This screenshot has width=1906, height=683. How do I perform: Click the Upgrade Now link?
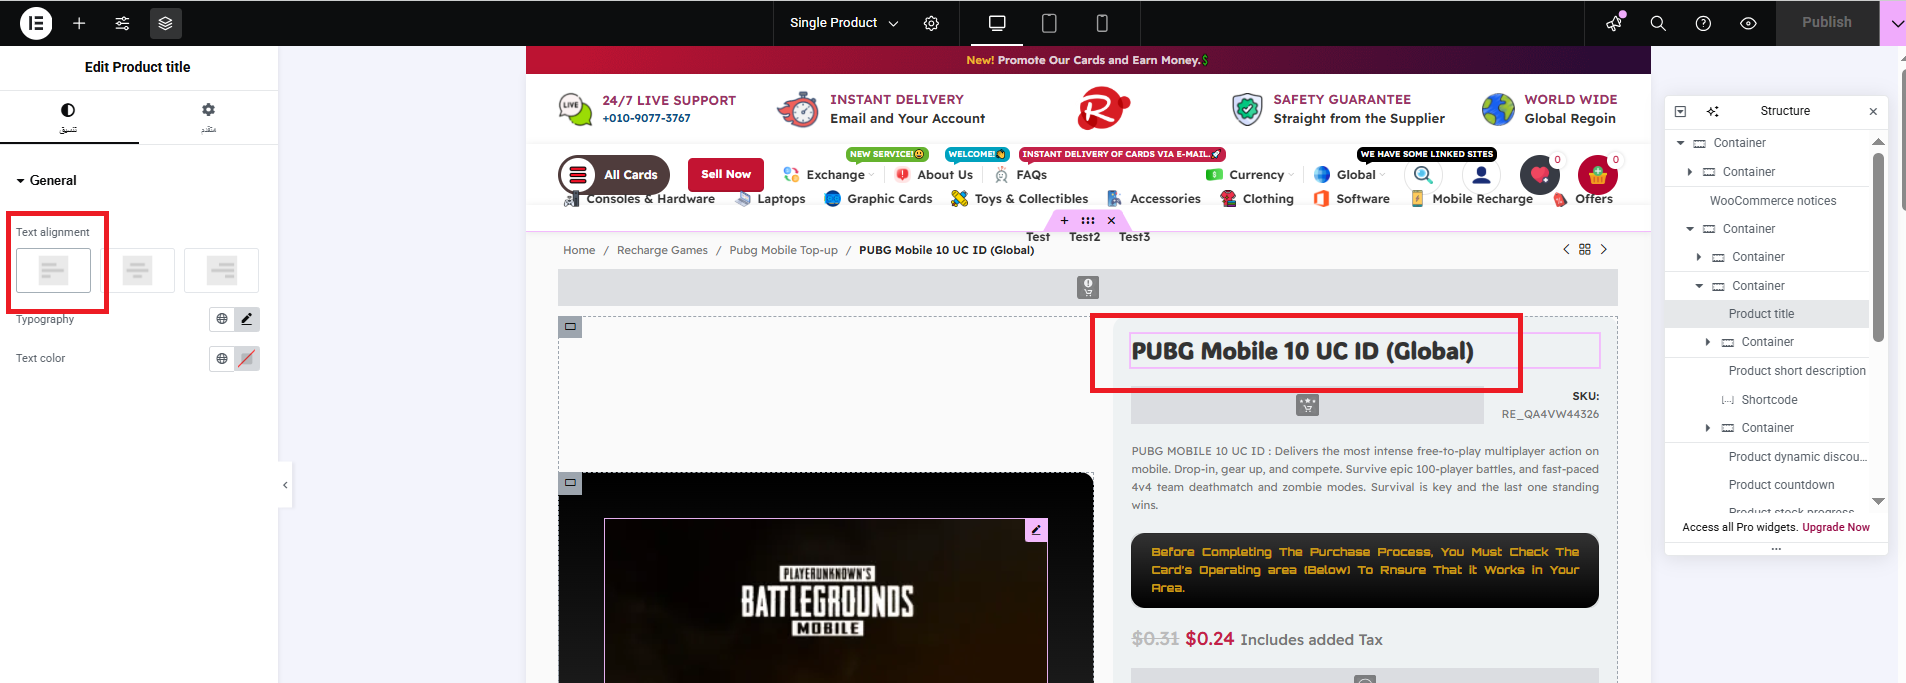(x=1836, y=527)
